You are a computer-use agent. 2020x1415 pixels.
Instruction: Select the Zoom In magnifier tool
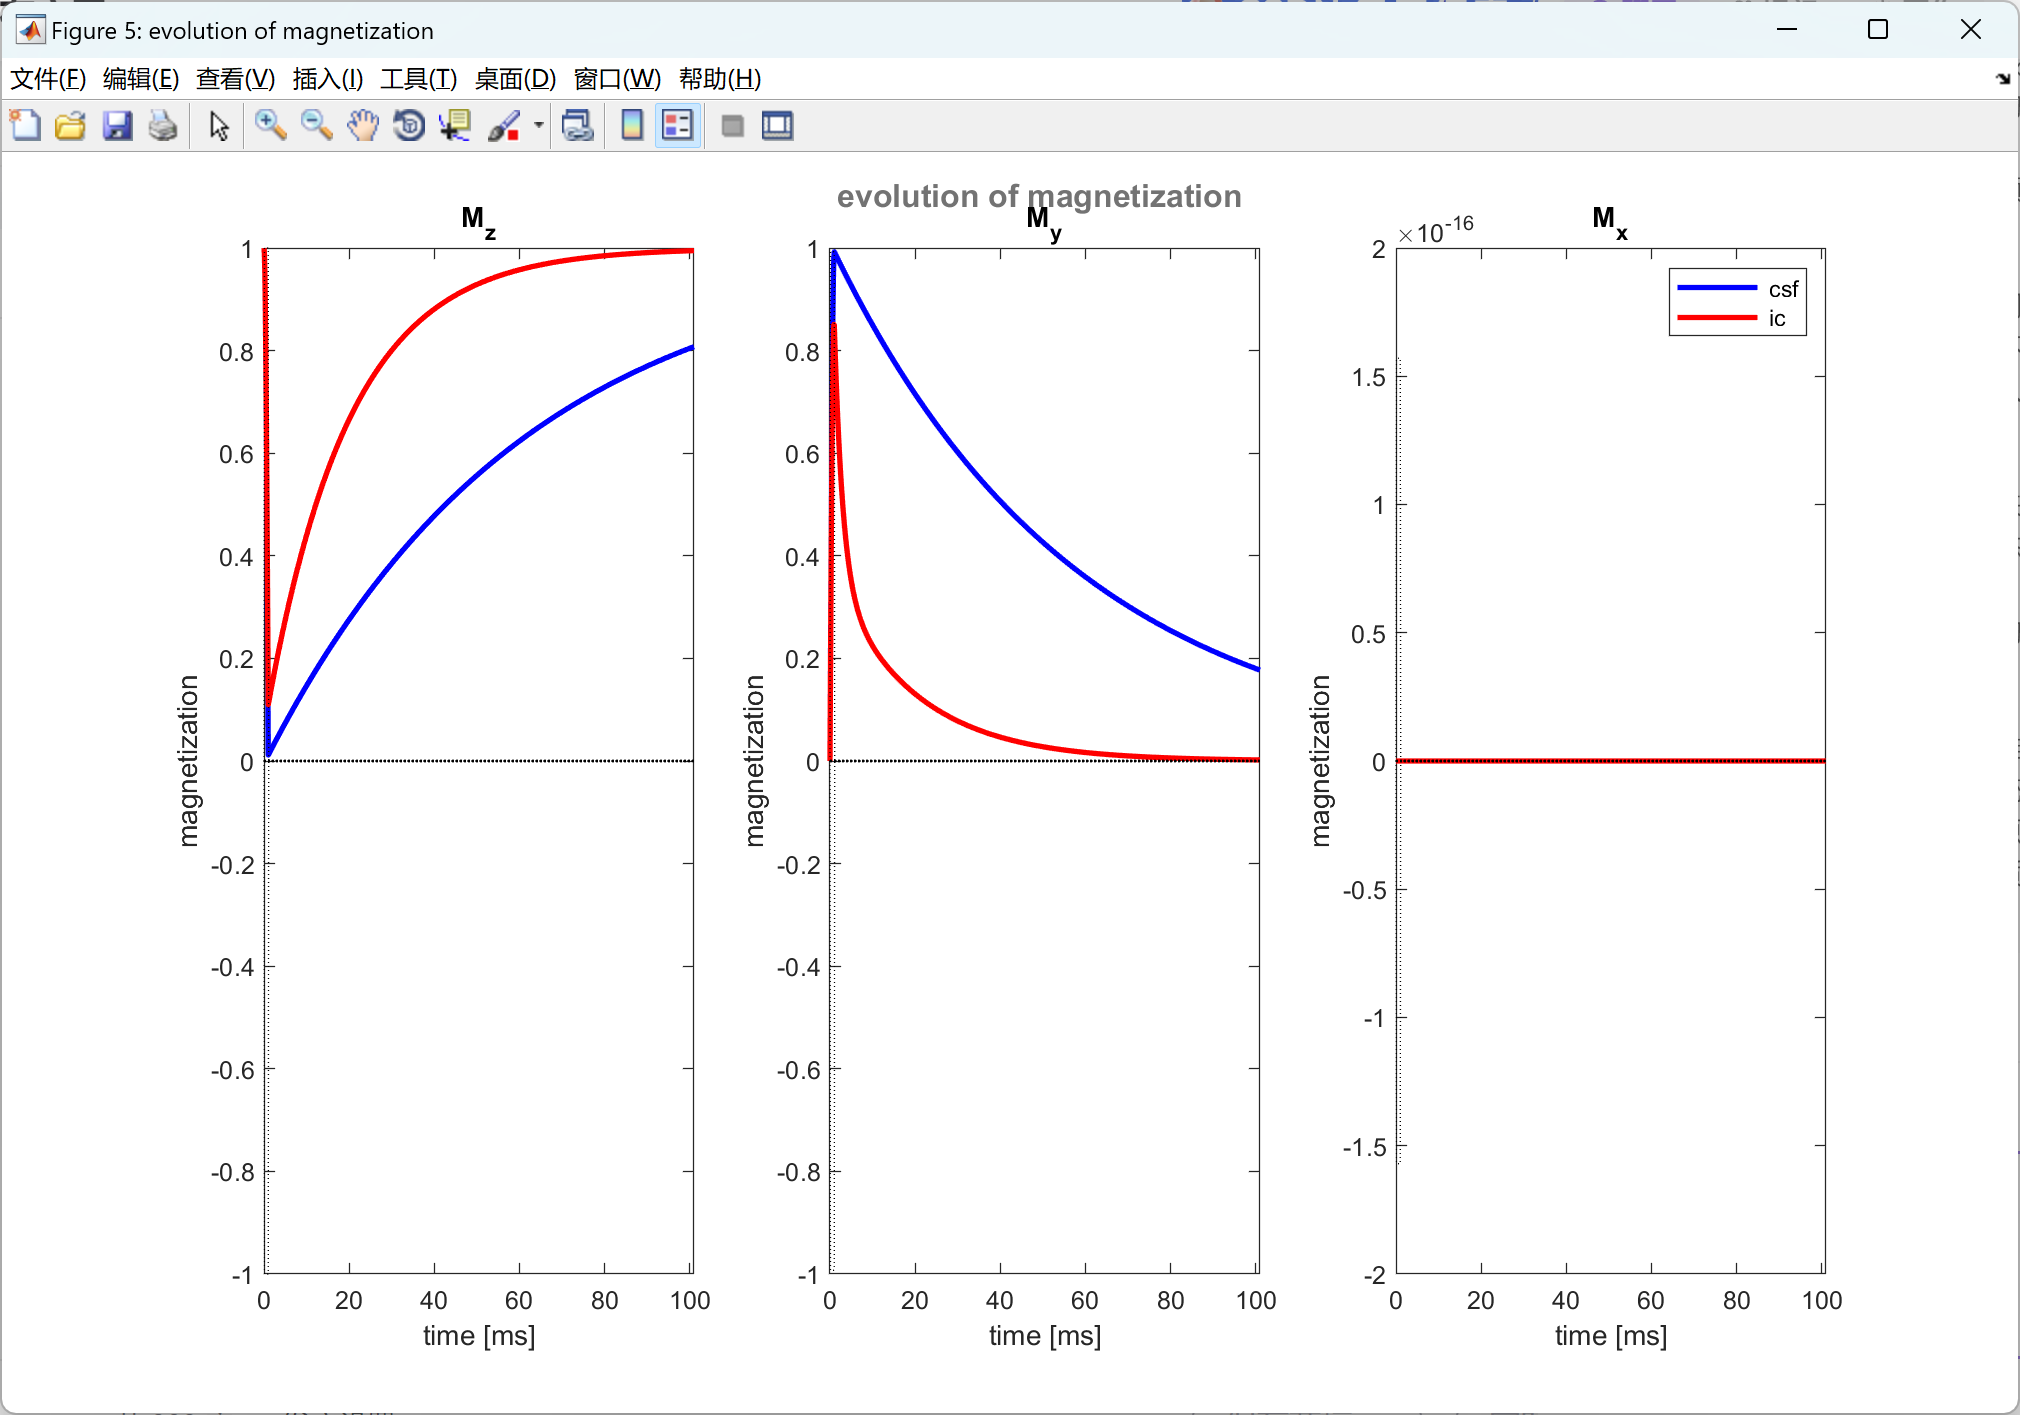(270, 126)
